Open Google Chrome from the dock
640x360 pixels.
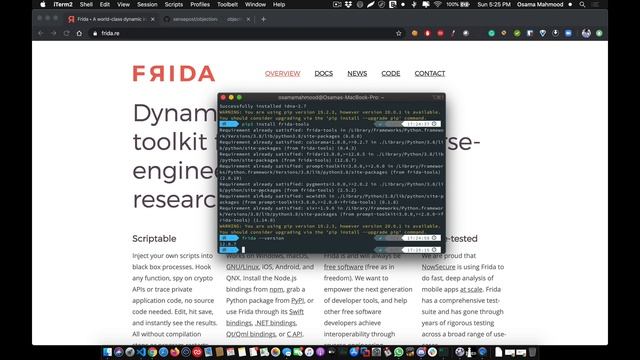click(x=152, y=352)
